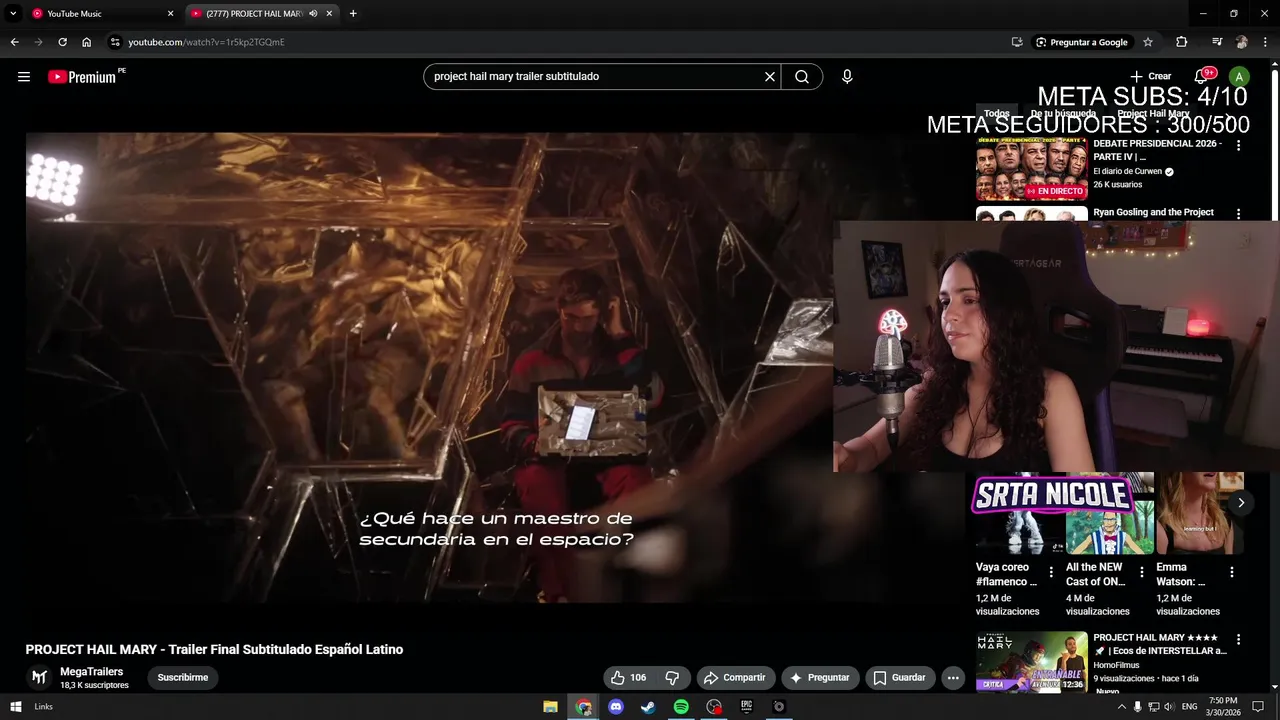Open Discord from the taskbar
This screenshot has width=1280, height=720.
click(616, 707)
